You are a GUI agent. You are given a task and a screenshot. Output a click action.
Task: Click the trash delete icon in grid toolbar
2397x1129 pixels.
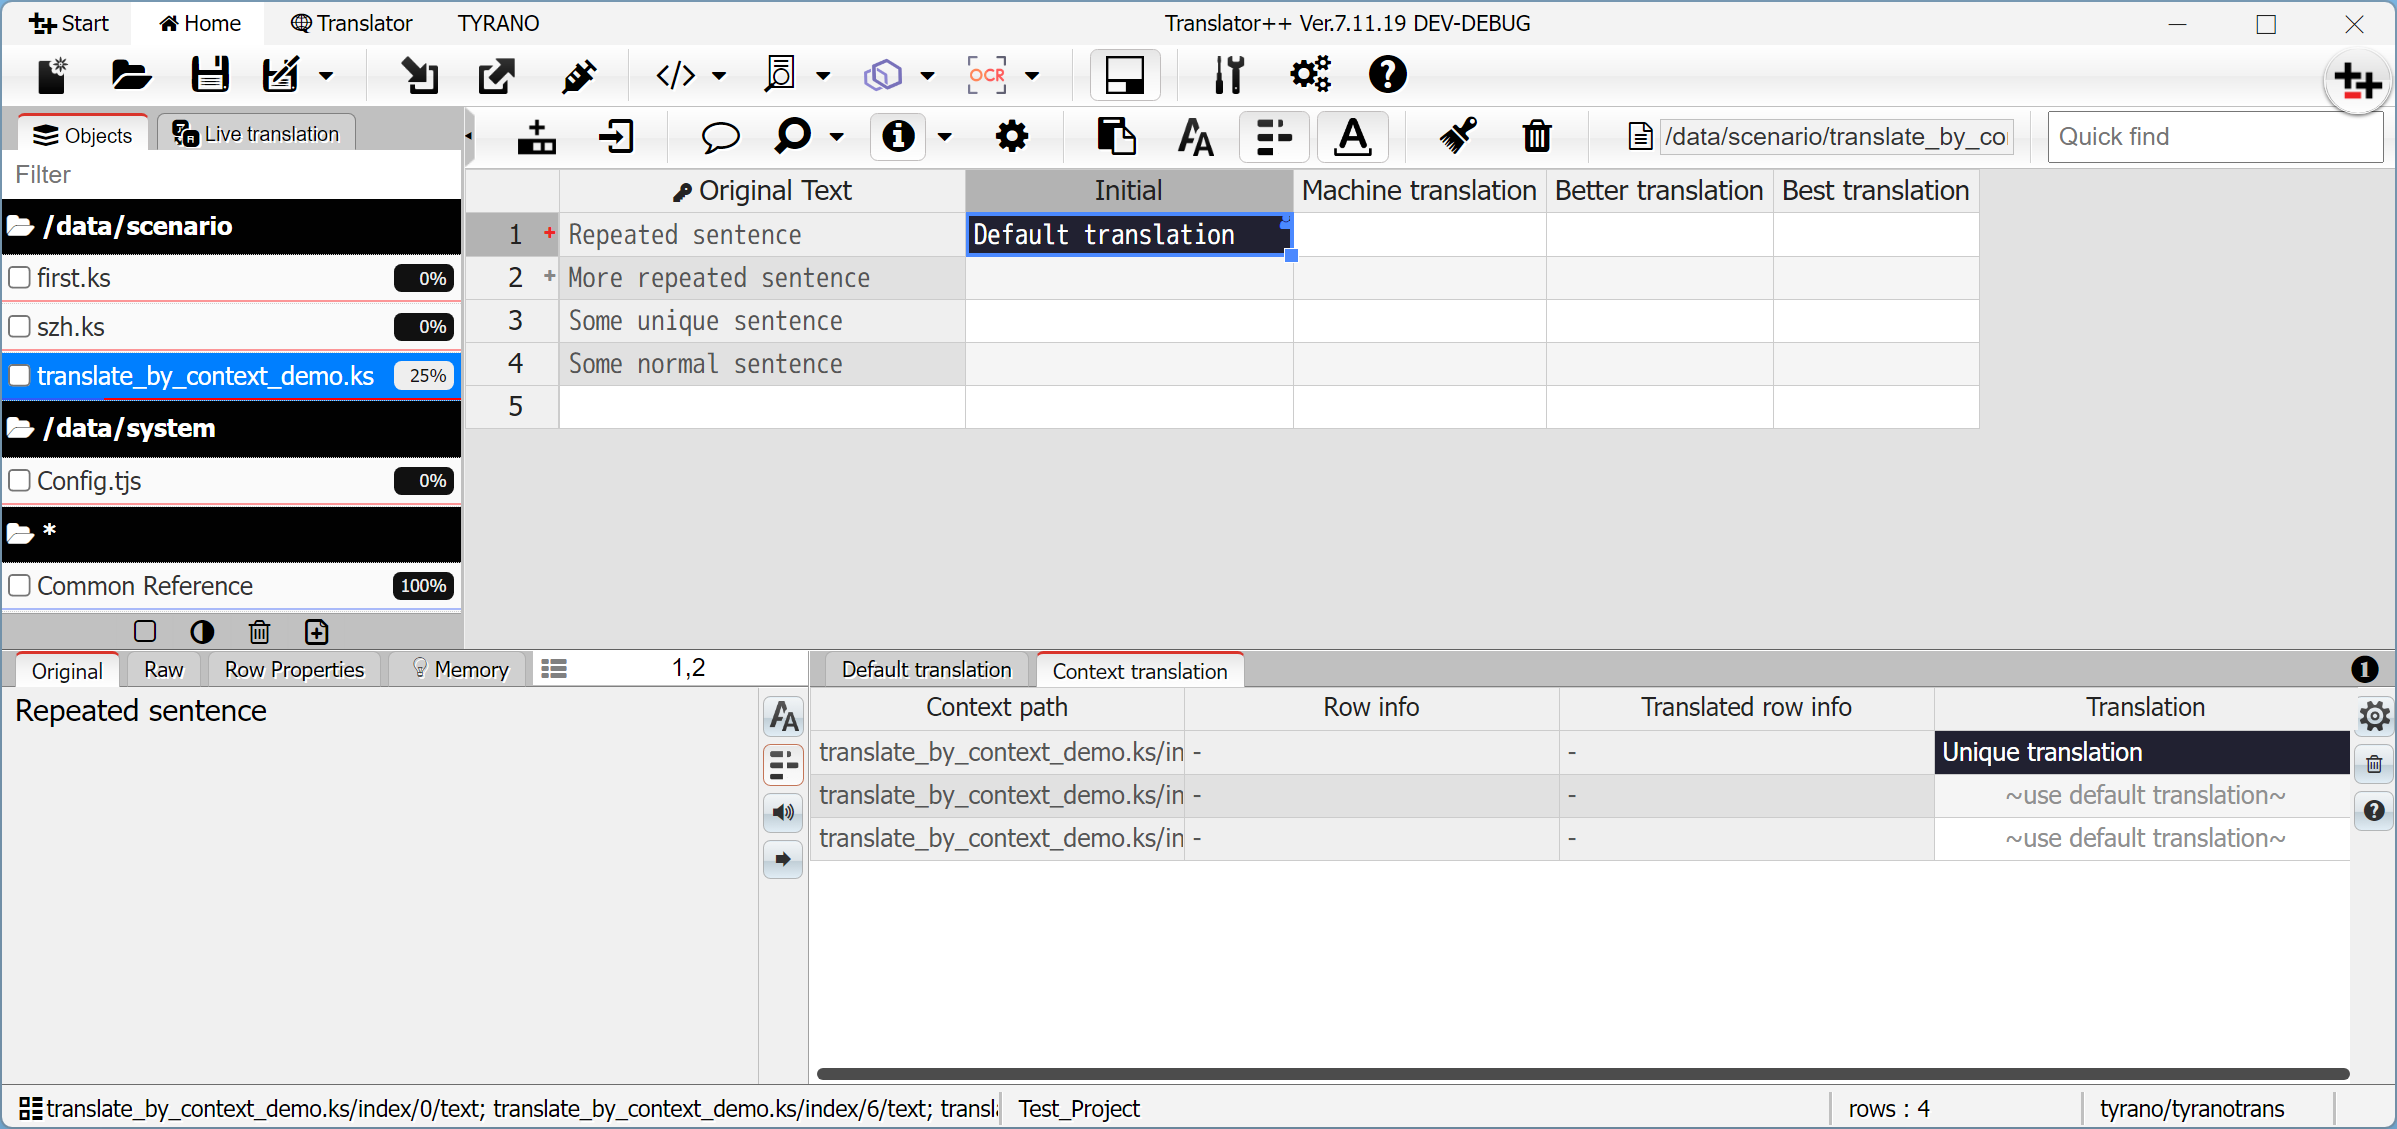pos(1536,136)
